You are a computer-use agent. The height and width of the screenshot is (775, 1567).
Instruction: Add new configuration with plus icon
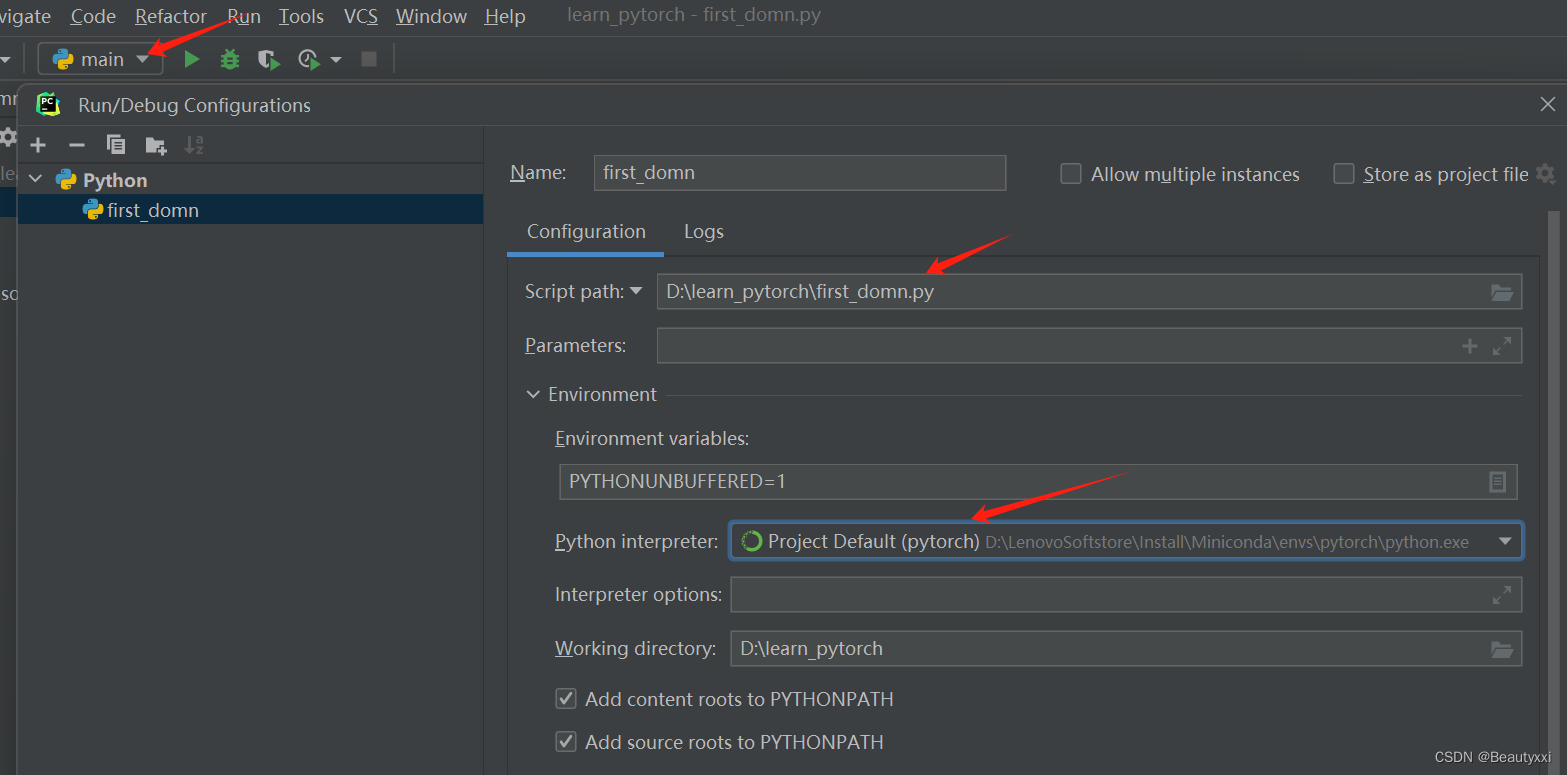(x=38, y=146)
